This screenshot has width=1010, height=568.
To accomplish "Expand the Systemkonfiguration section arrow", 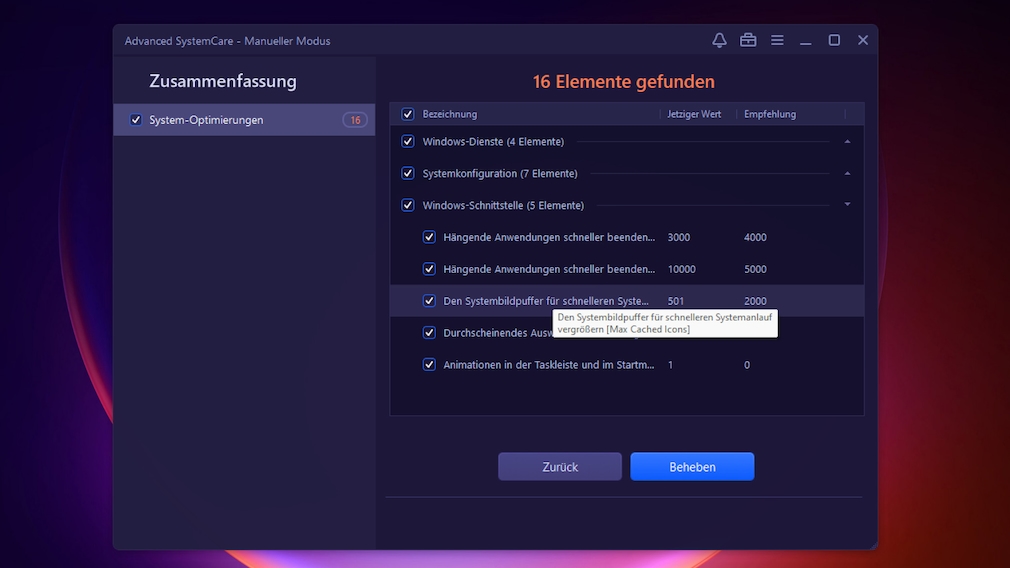I will (847, 174).
